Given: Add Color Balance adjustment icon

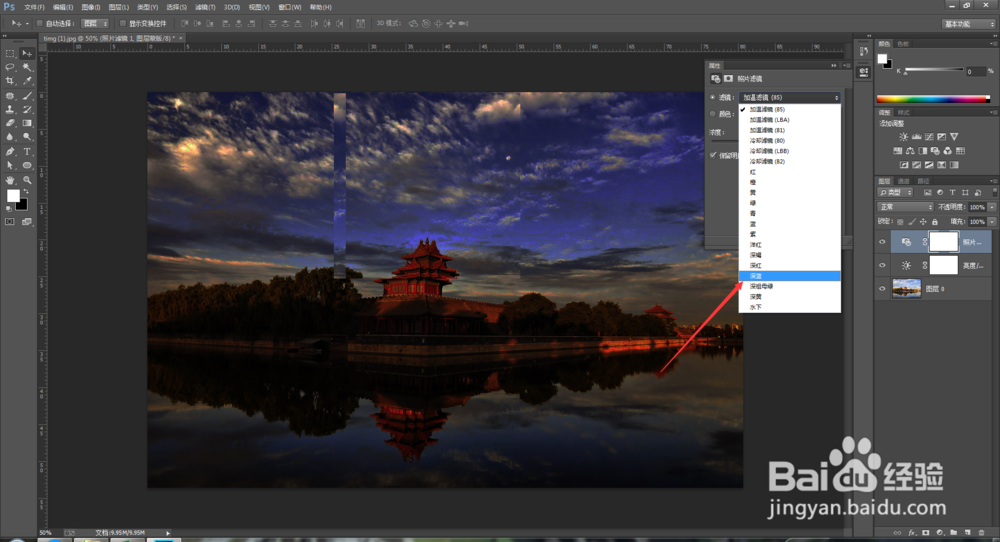Looking at the screenshot, I should [x=910, y=150].
